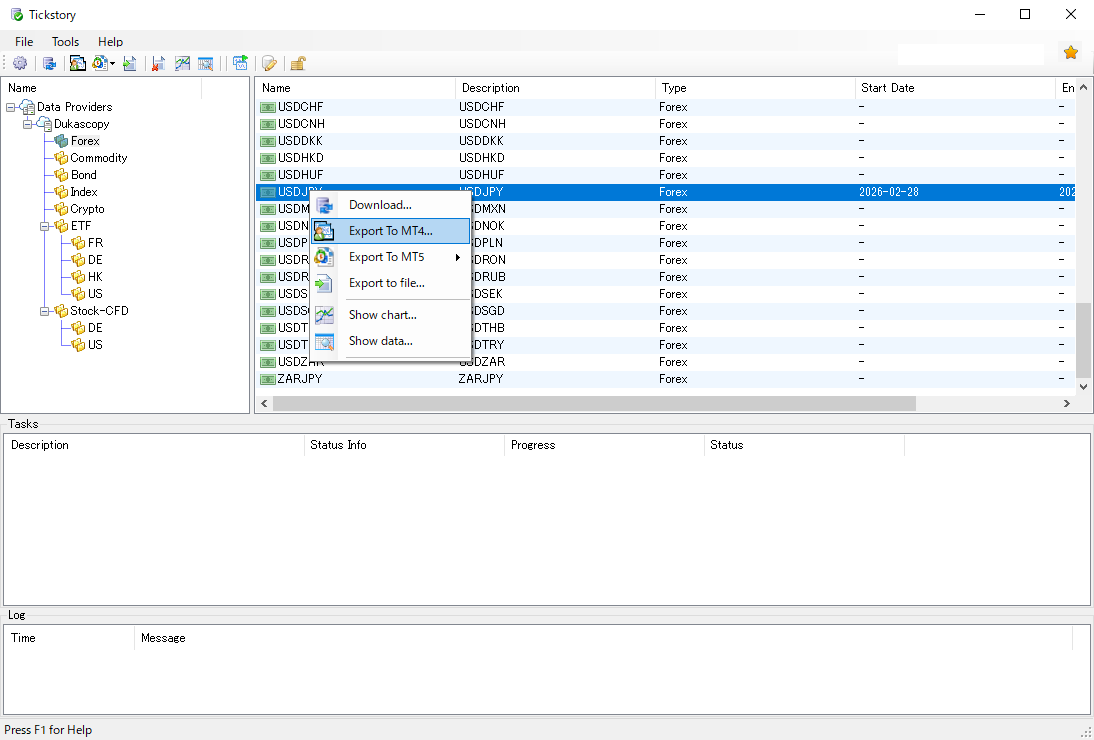Sort by the Description column header
Viewport: 1094px width, 740px height.
(555, 88)
